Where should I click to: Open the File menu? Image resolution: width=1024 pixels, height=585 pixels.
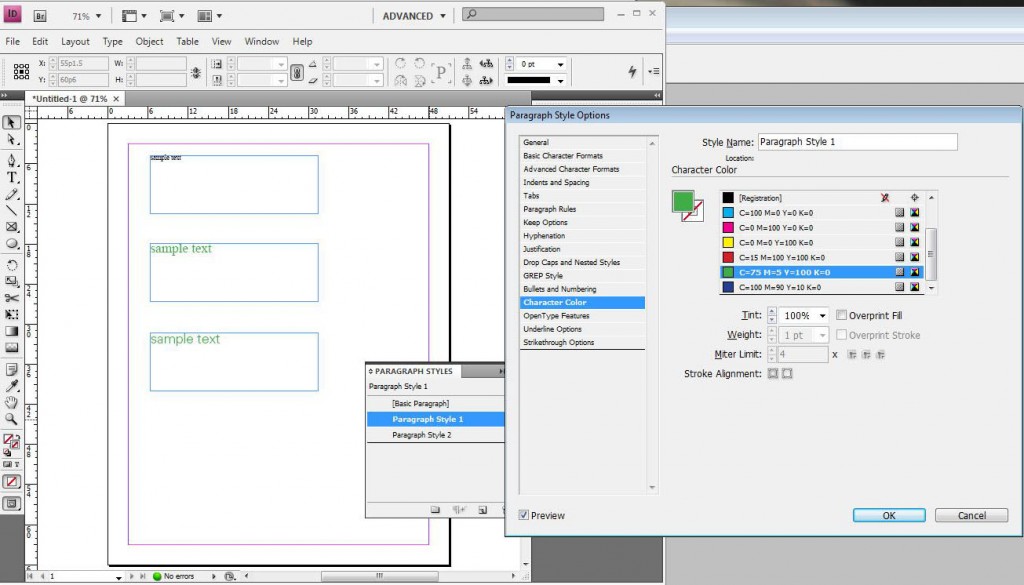coord(12,41)
